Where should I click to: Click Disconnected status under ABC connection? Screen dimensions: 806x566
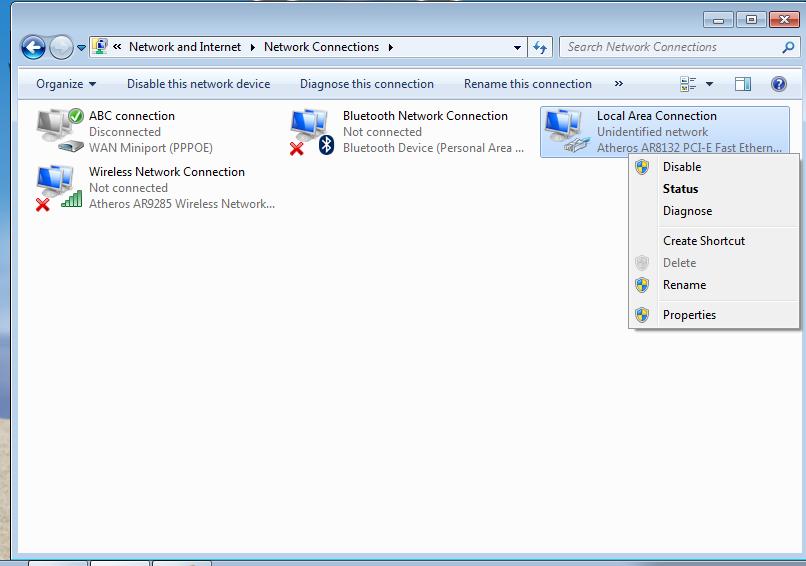point(125,132)
